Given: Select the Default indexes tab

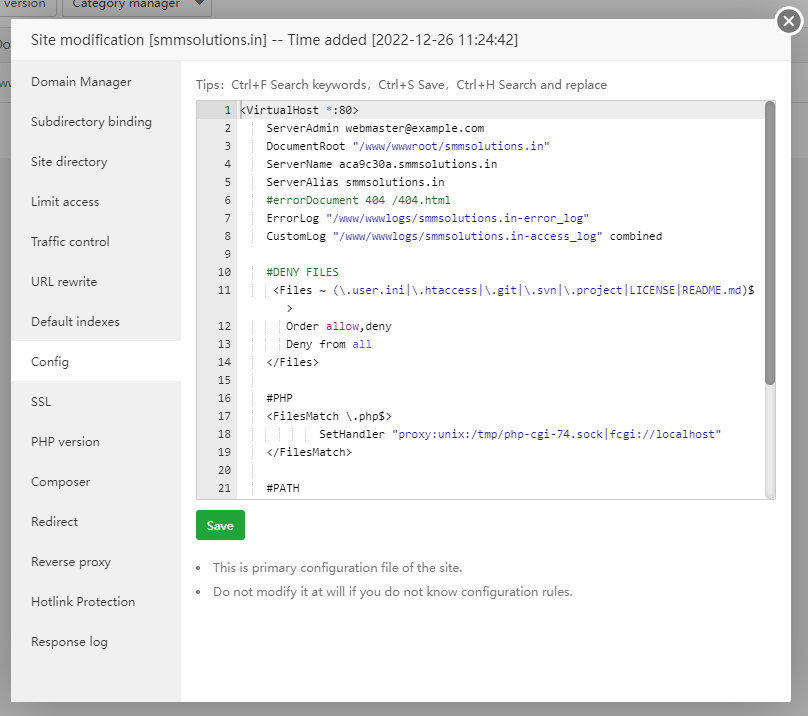Looking at the screenshot, I should coord(75,322).
